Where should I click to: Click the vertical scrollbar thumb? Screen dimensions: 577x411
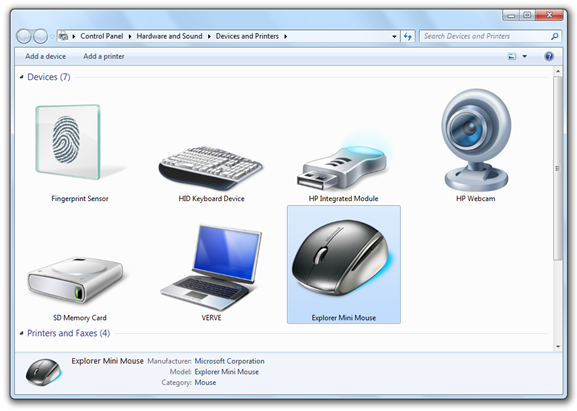click(558, 168)
